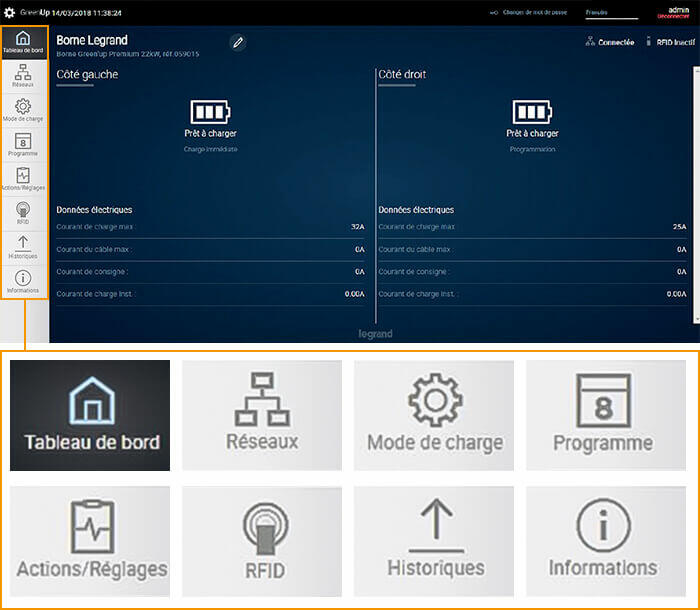Click the pencil edit icon beside Borne Legrand
The image size is (700, 610).
coord(238,42)
